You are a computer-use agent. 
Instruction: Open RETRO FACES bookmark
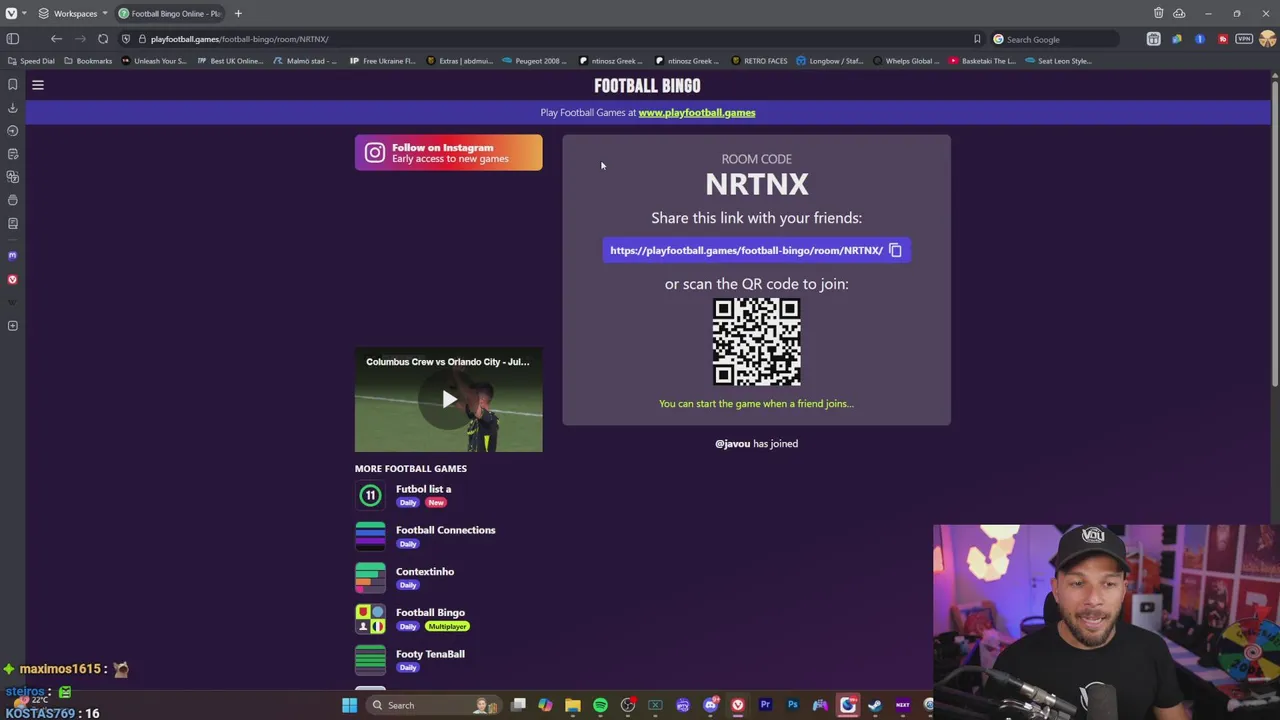(x=759, y=61)
